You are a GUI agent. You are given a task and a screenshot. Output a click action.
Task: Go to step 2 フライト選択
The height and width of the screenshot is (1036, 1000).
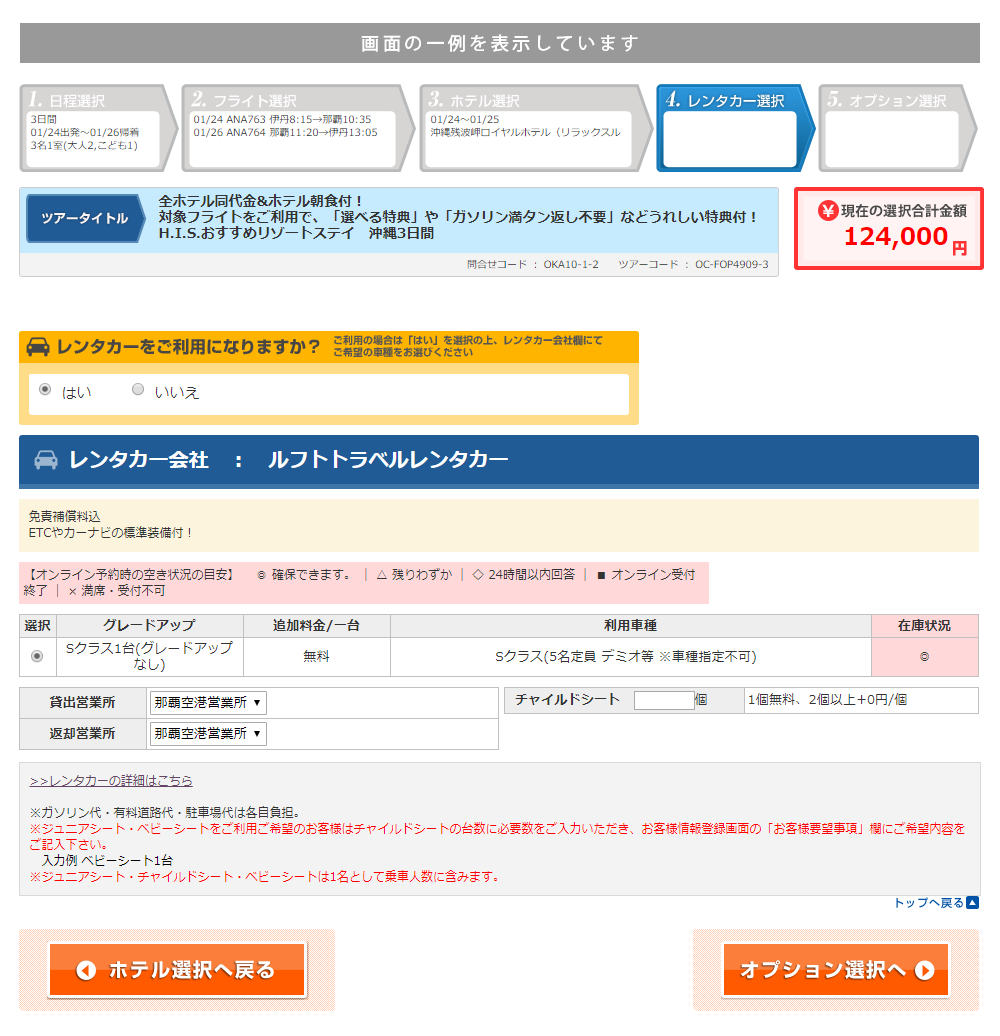coord(292,127)
